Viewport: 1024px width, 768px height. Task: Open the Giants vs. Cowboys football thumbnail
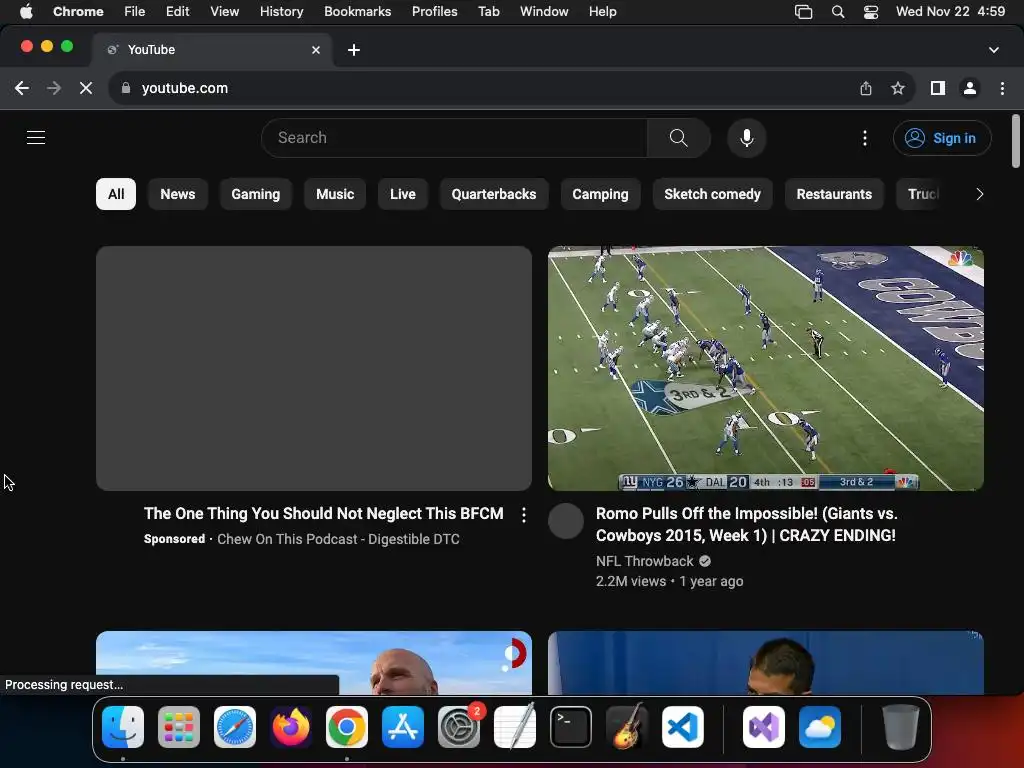[765, 368]
